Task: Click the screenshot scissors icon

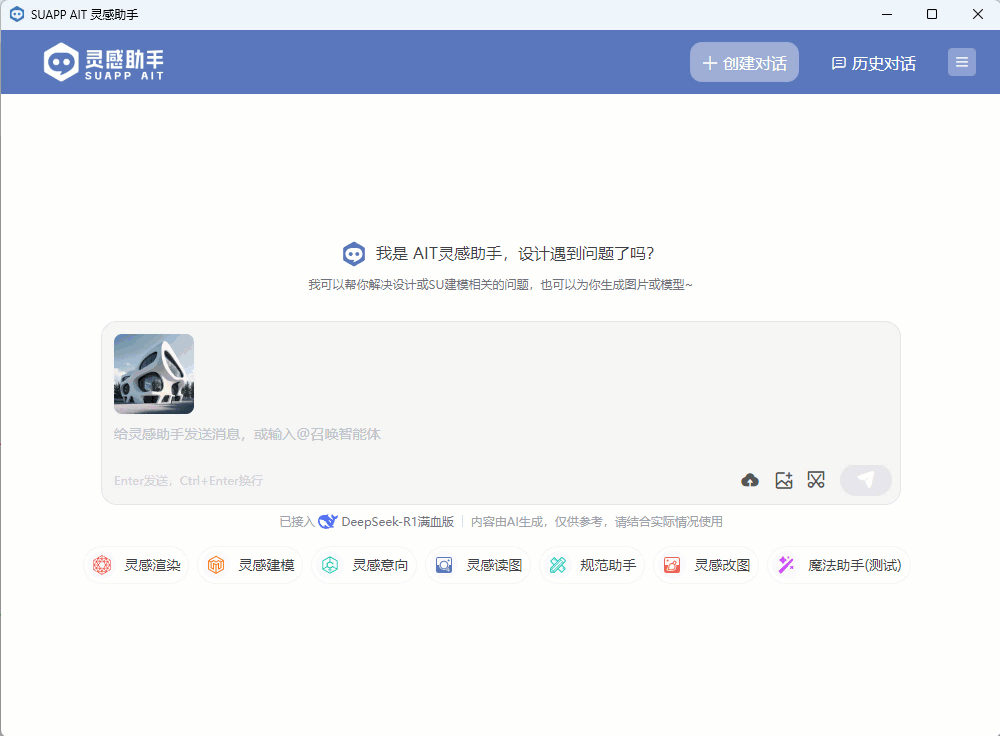Action: [817, 481]
